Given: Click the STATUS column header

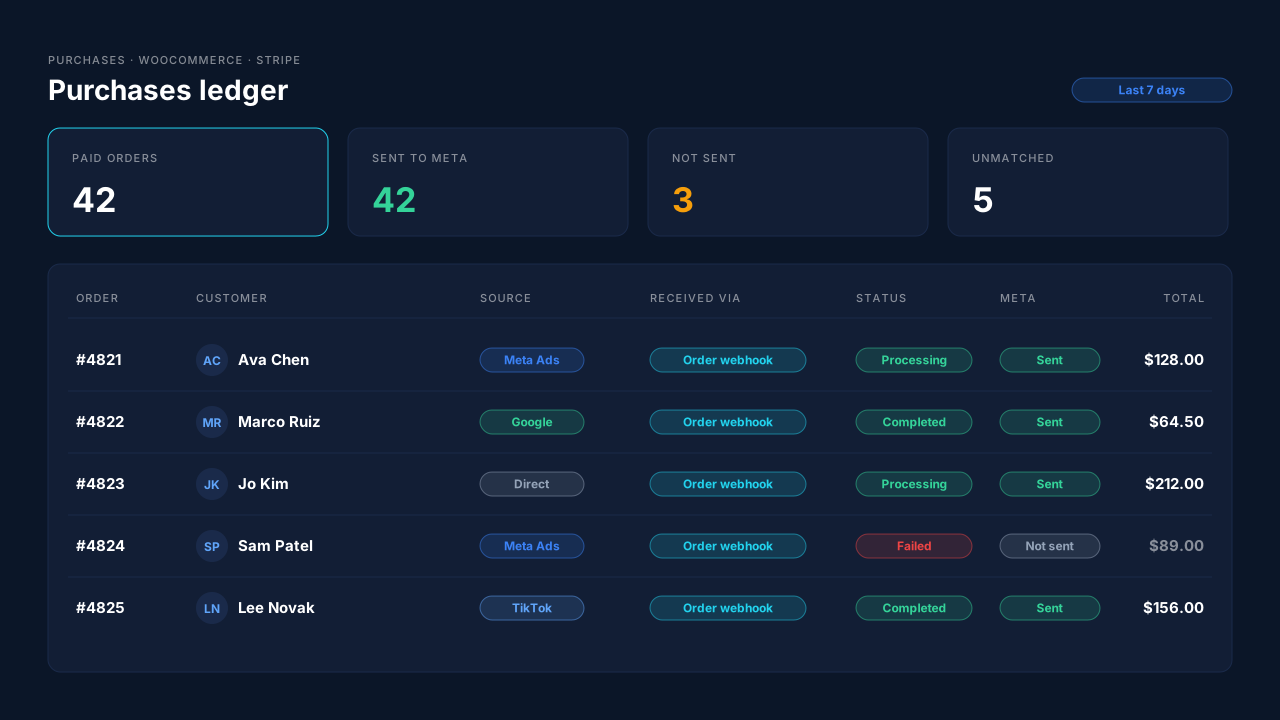Looking at the screenshot, I should click(x=881, y=298).
